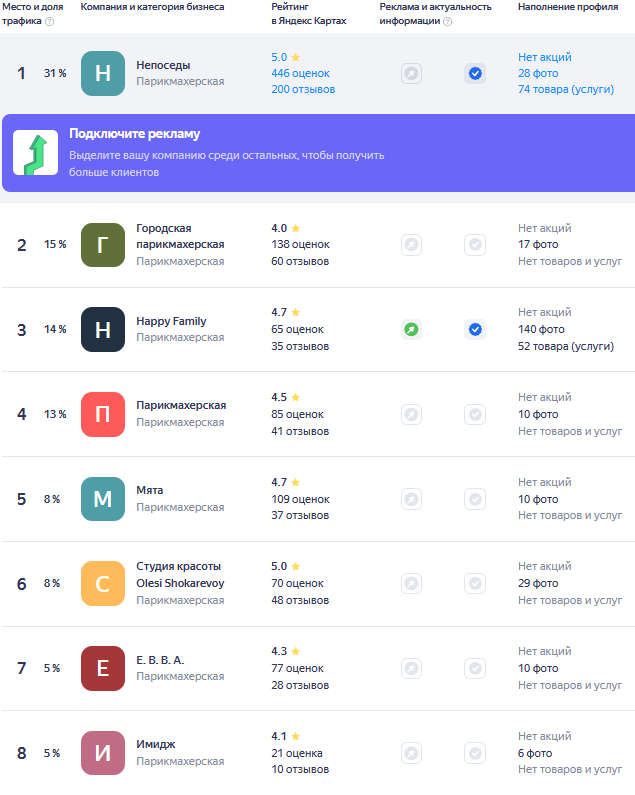
Task: Click 85 оценок in the 13 % Парикмахерская row
Action: click(x=297, y=414)
